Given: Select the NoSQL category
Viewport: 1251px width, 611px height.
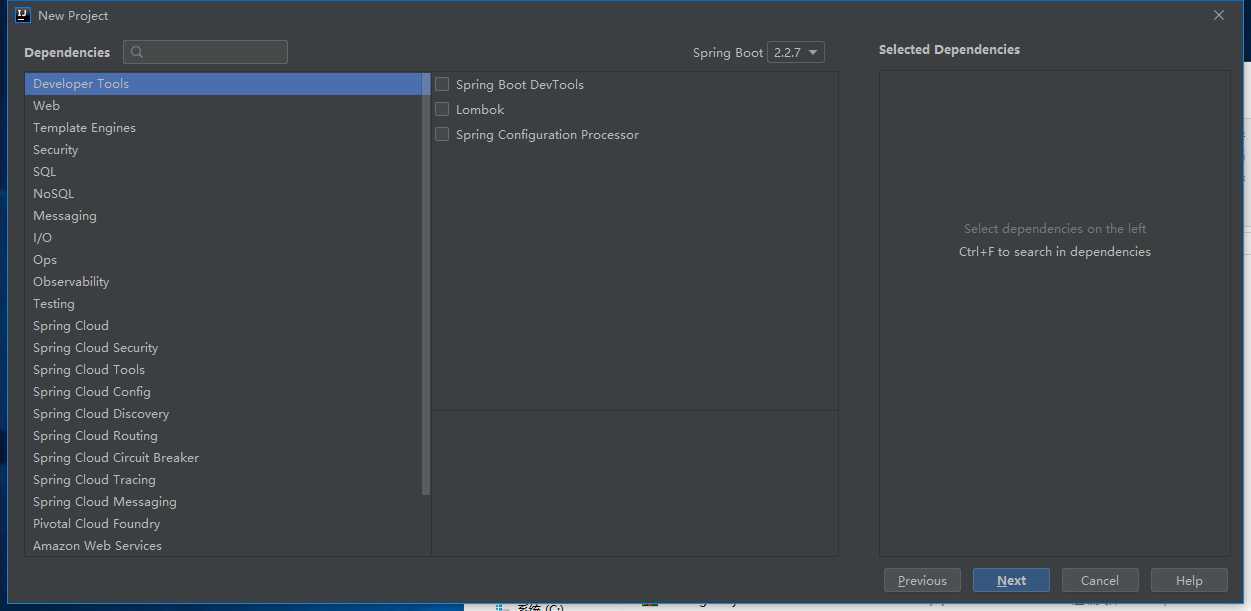Looking at the screenshot, I should [x=224, y=194].
